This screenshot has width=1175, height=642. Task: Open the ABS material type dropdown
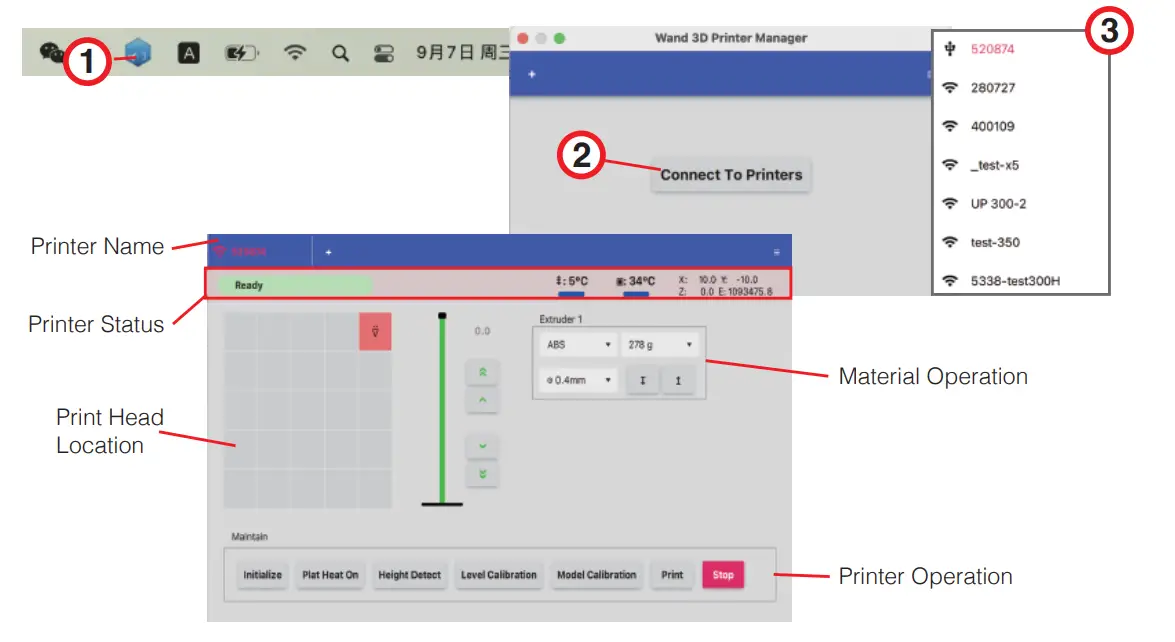577,345
